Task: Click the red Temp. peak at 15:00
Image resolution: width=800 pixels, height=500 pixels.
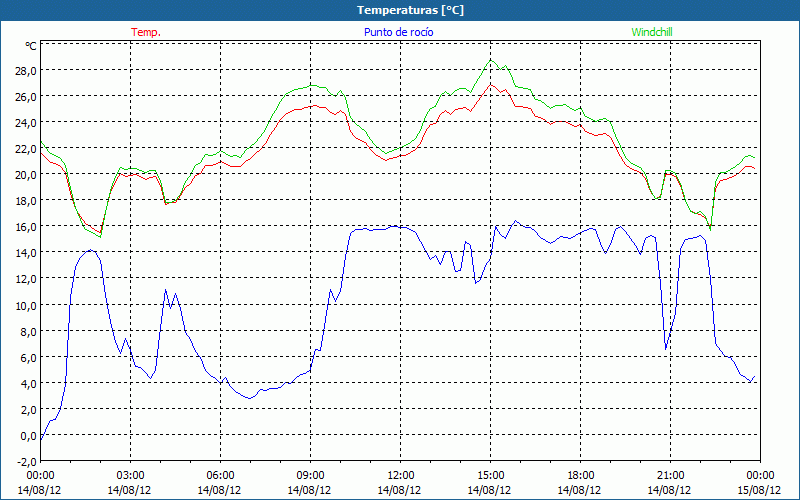Action: point(490,85)
